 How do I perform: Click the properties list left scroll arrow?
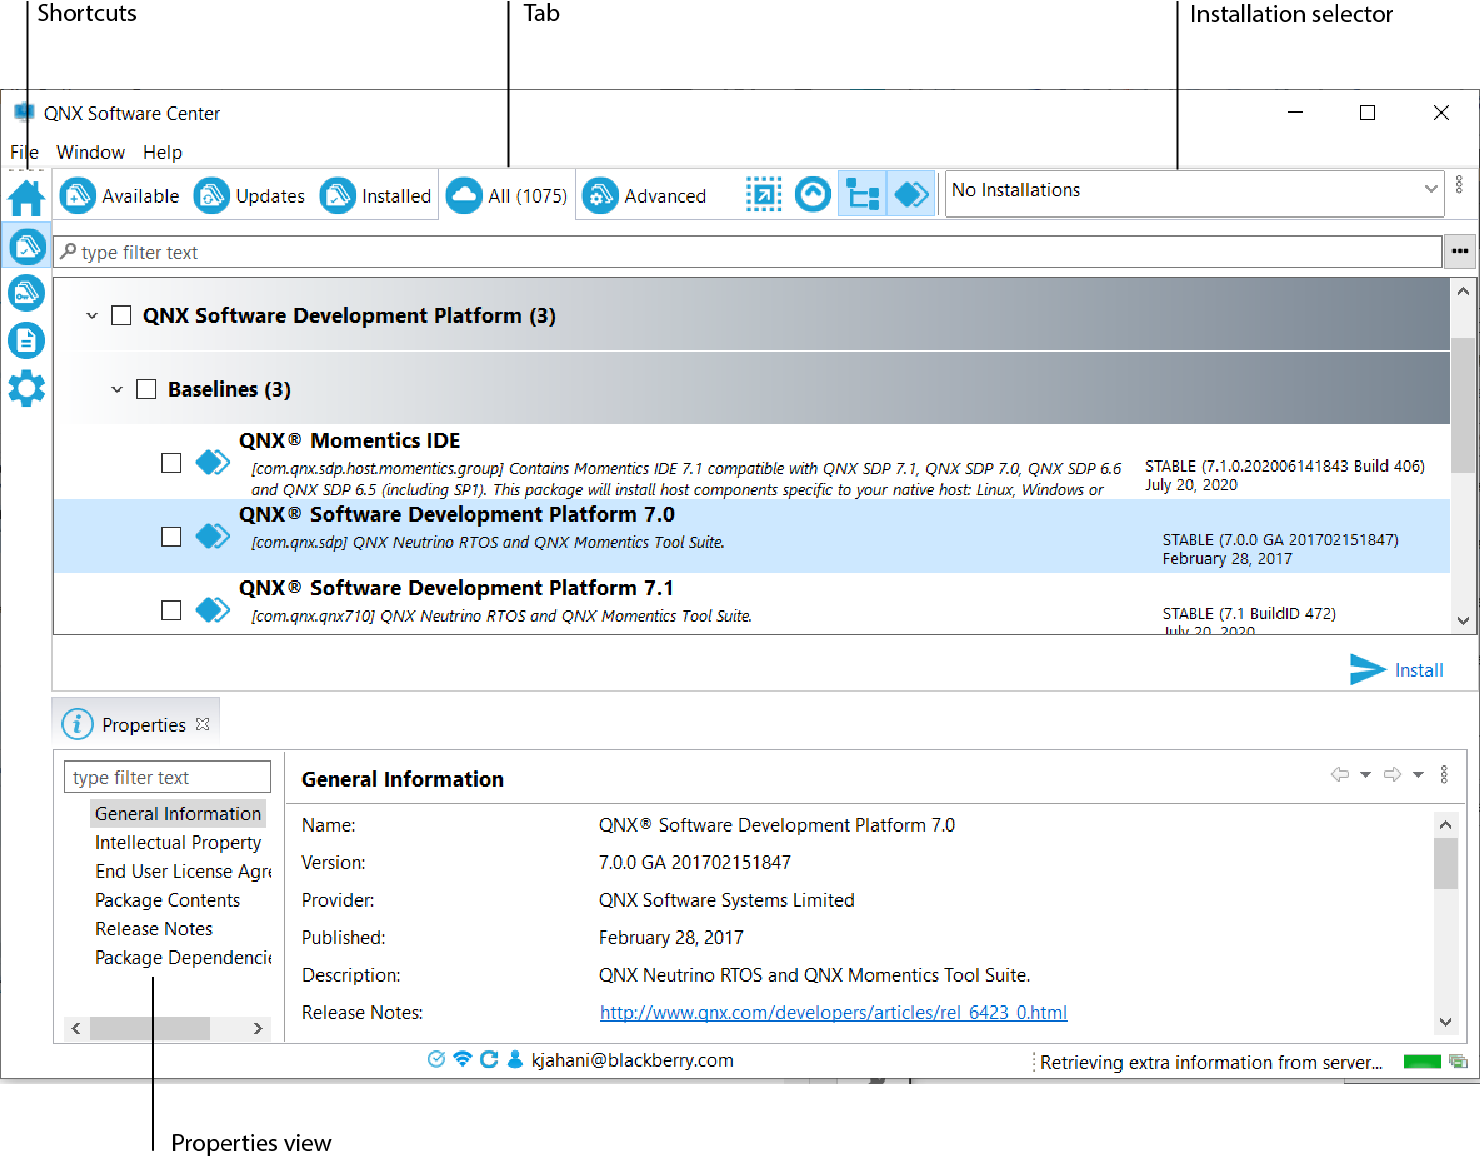(x=76, y=1028)
